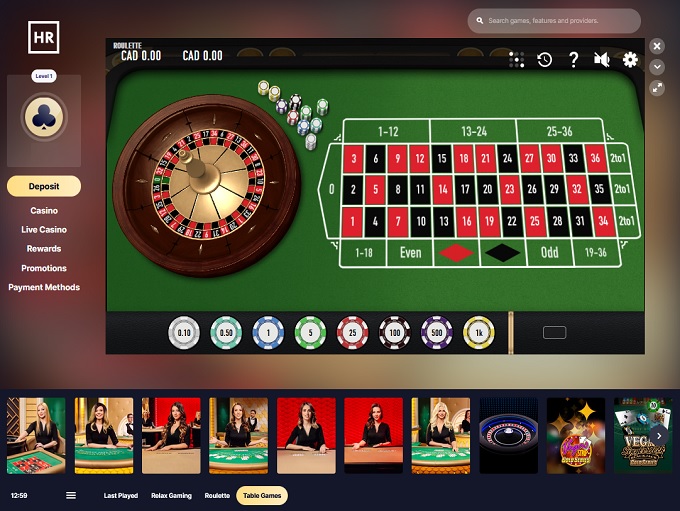The width and height of the screenshot is (680, 511).
Task: Toggle the game sound speaker icon
Action: [x=602, y=59]
